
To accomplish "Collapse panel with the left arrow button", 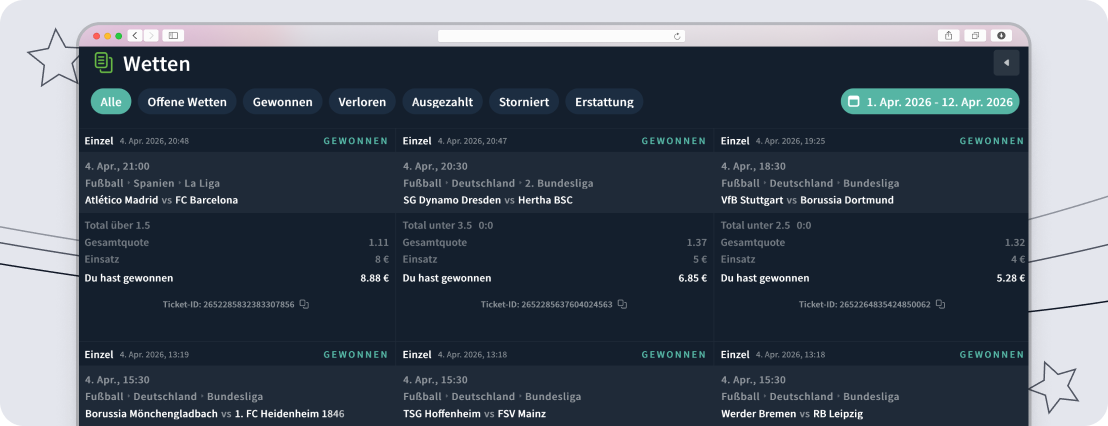I will pos(1006,63).
